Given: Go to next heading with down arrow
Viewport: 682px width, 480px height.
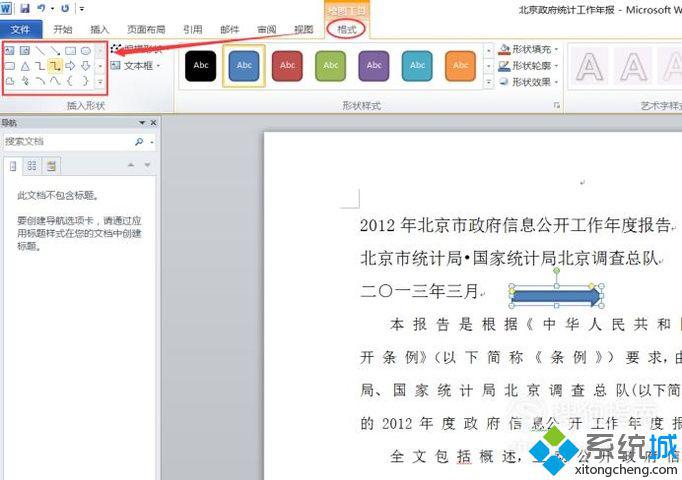Looking at the screenshot, I should click(x=147, y=165).
